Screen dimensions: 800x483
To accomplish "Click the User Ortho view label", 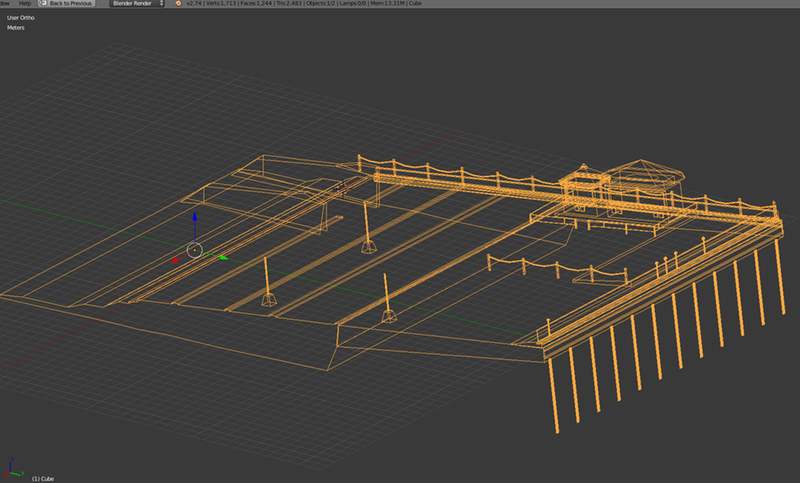I will tap(21, 17).
